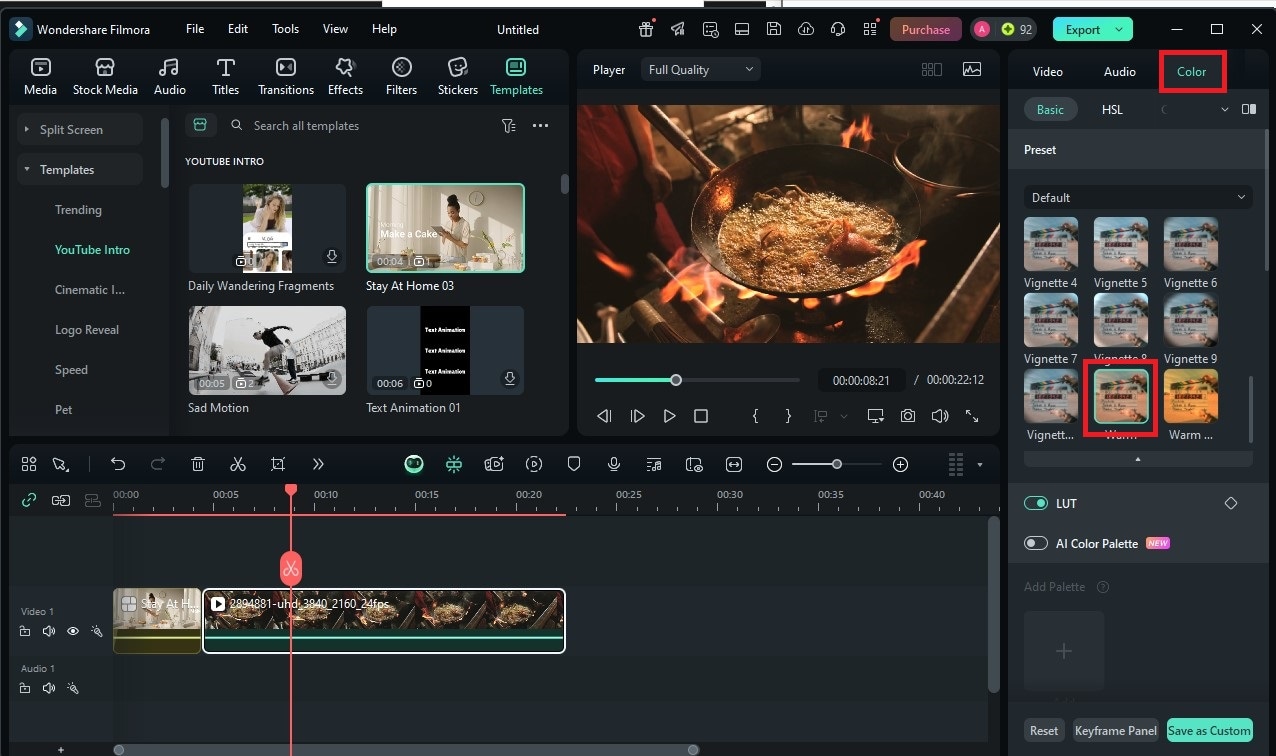
Task: Open the Stock Media tab
Action: click(x=105, y=77)
